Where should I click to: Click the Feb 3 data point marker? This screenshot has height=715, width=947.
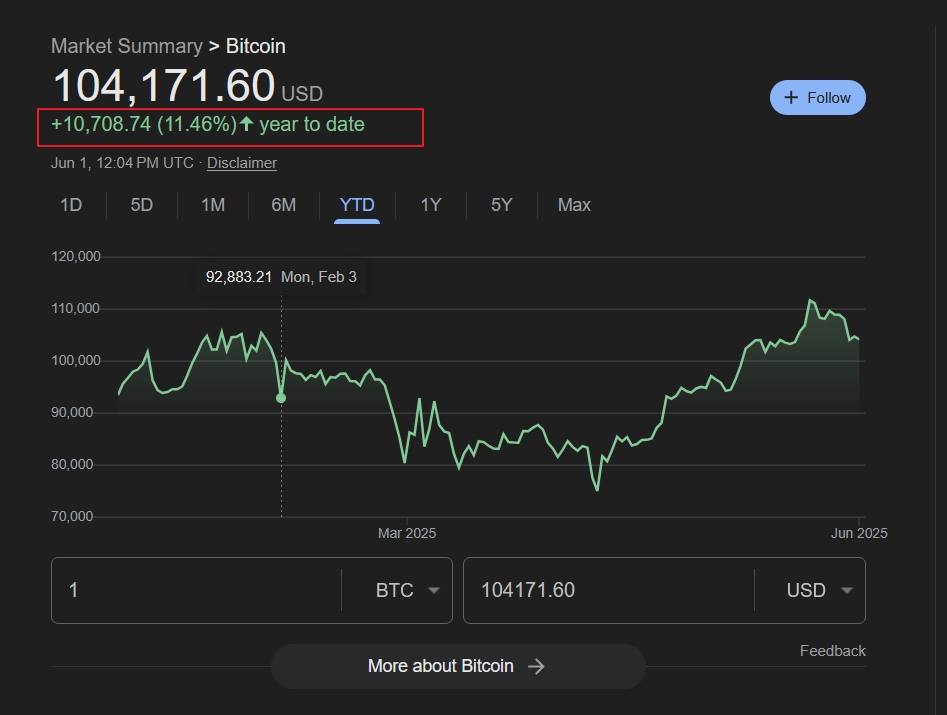point(281,398)
